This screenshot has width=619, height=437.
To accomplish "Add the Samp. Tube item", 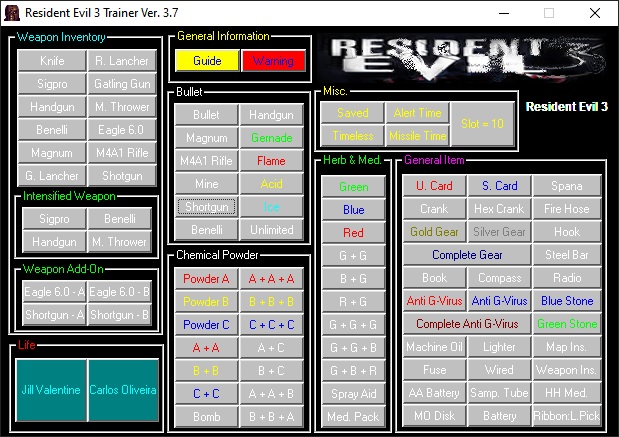I will 499,393.
